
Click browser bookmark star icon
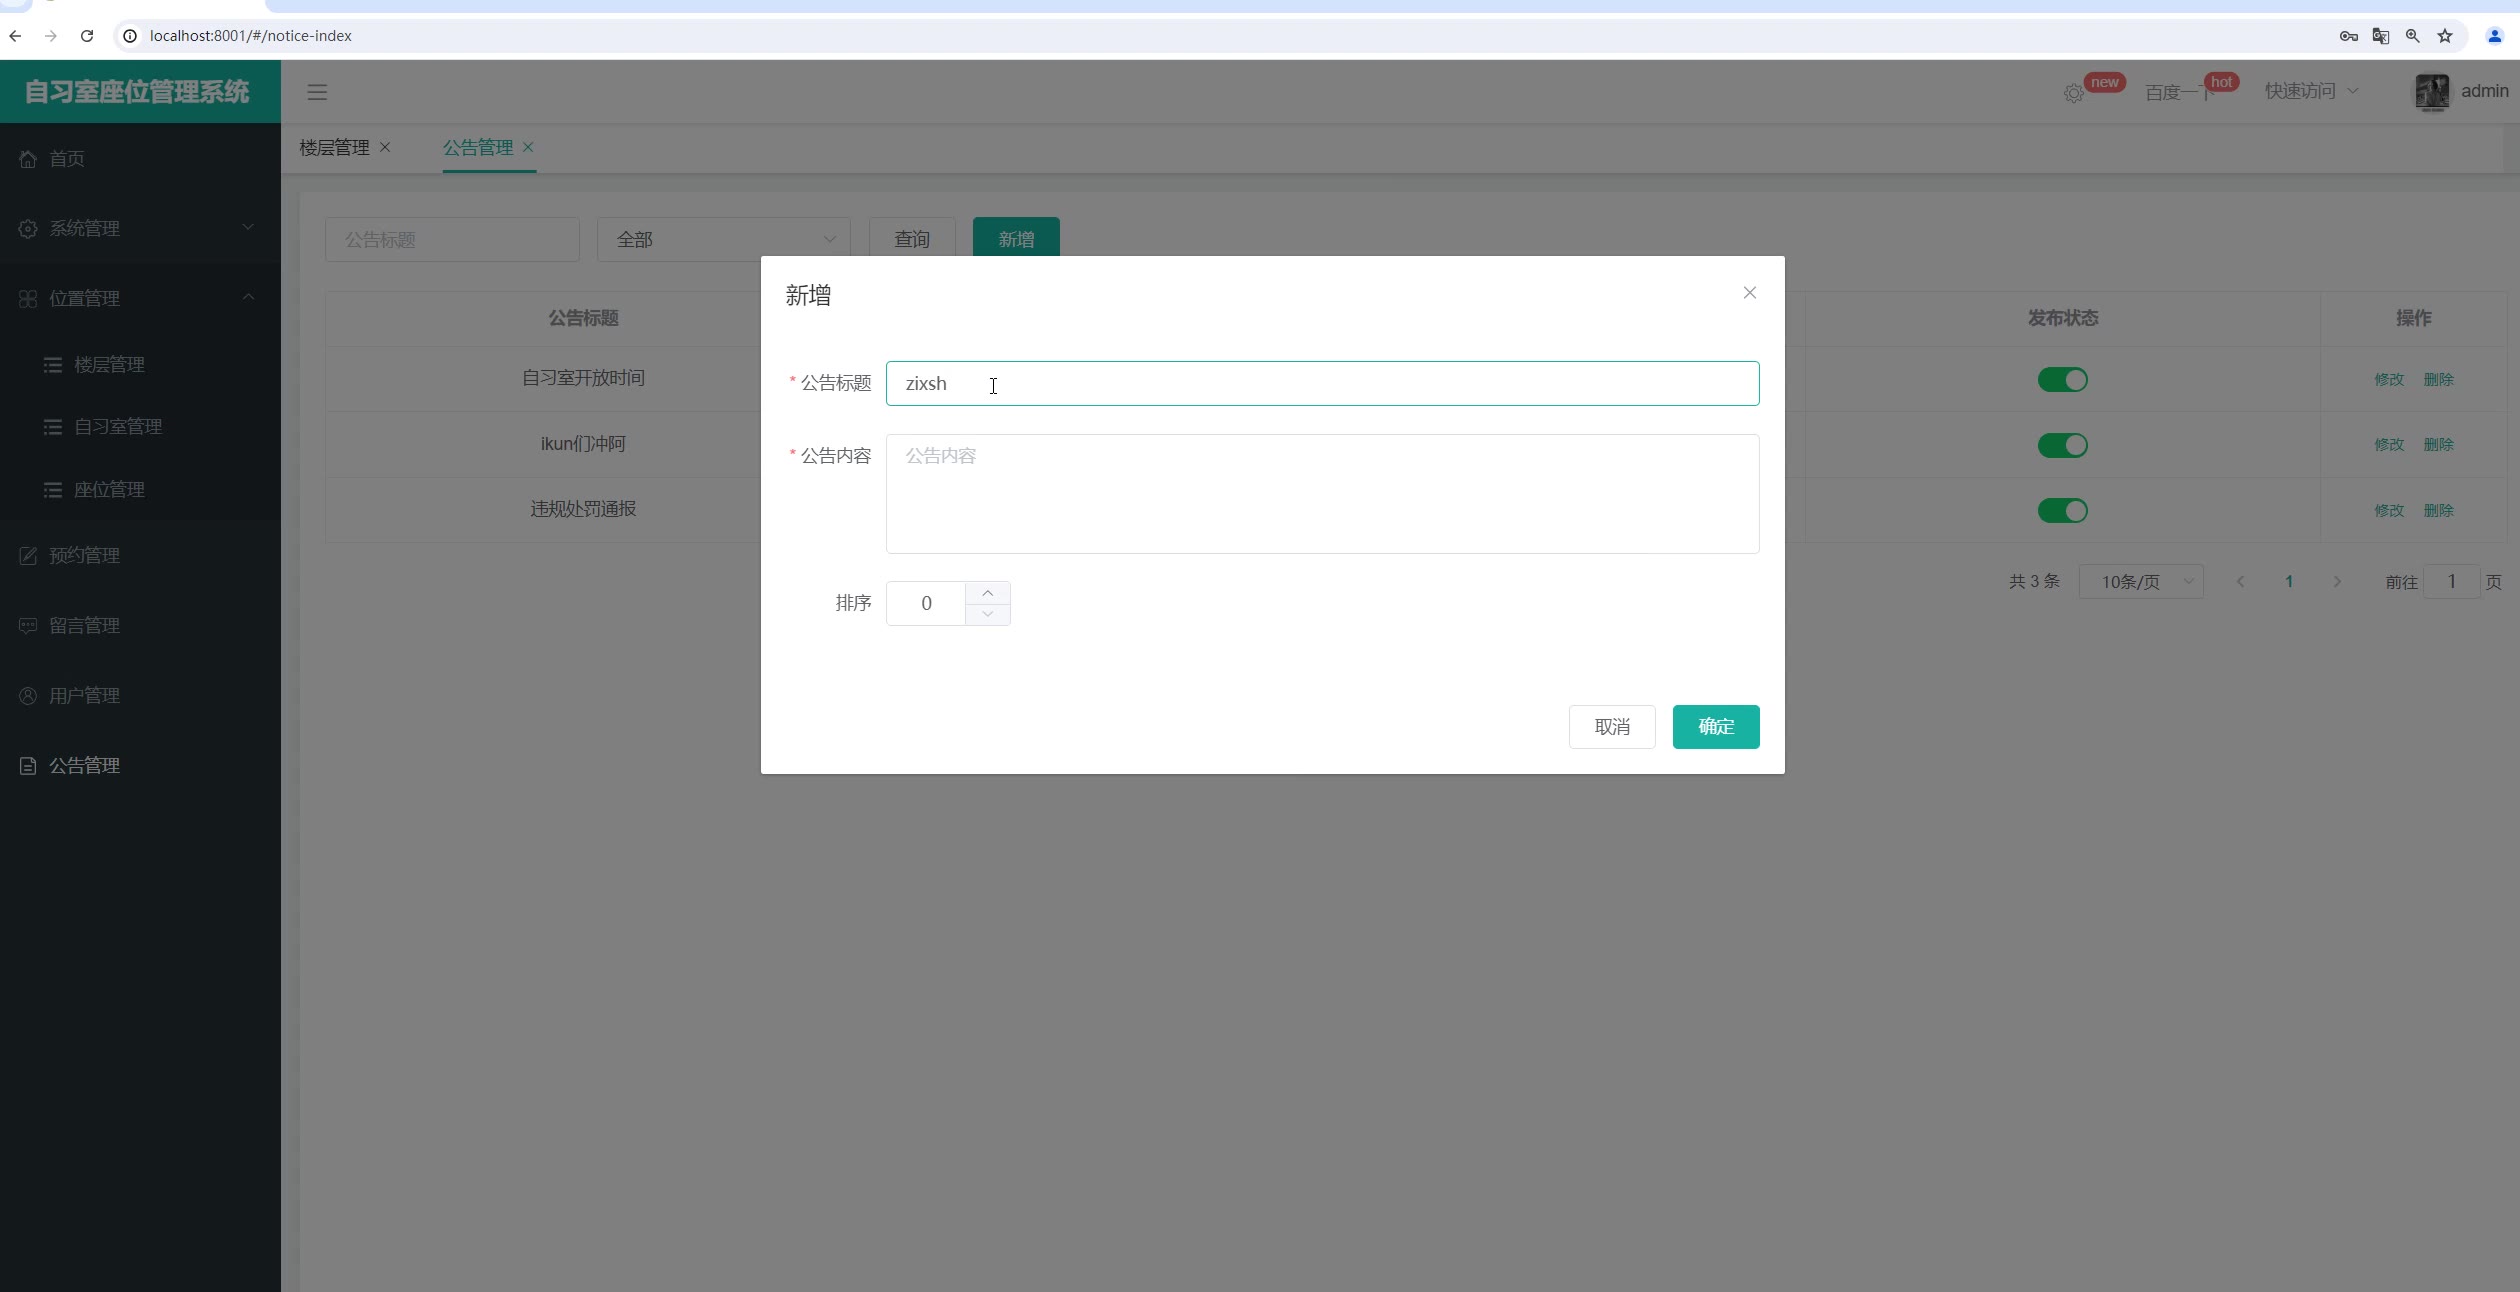(x=2445, y=36)
